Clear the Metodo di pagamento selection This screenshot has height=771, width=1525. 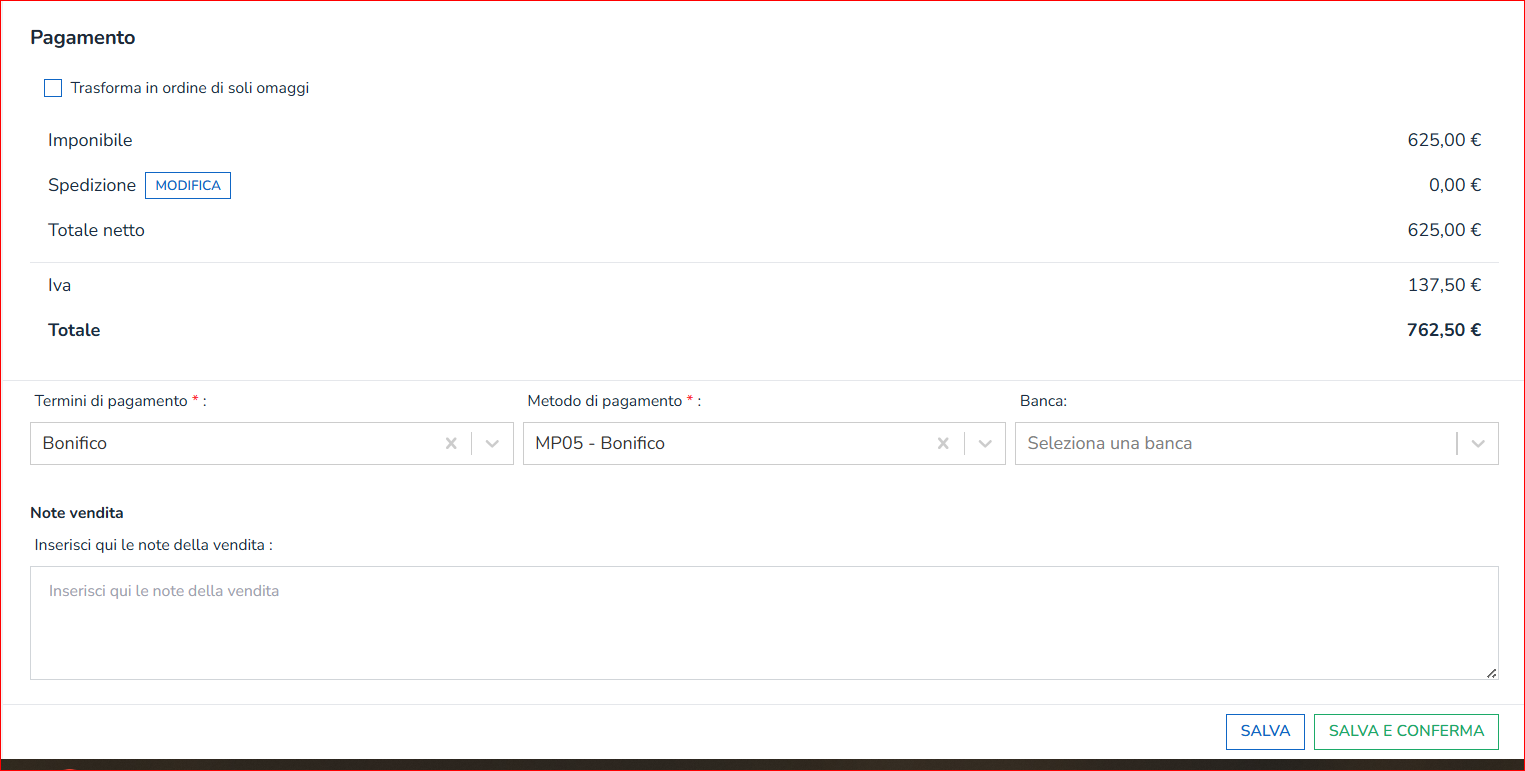pyautogui.click(x=943, y=444)
